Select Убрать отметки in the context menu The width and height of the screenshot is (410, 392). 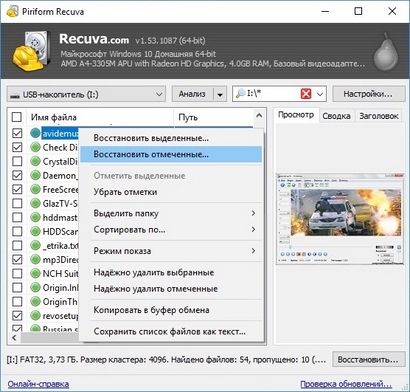click(171, 192)
